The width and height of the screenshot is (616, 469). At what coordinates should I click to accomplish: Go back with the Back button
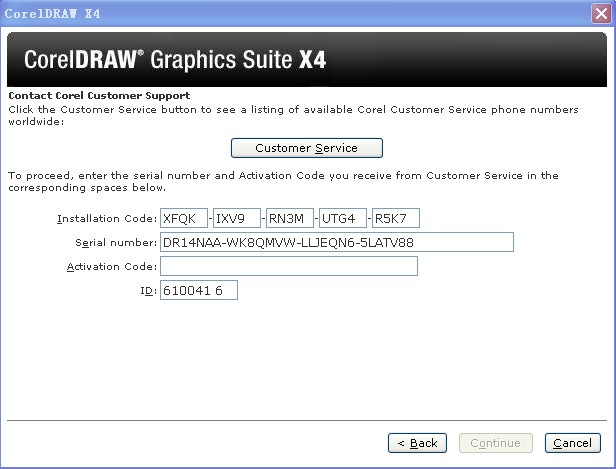click(x=416, y=443)
